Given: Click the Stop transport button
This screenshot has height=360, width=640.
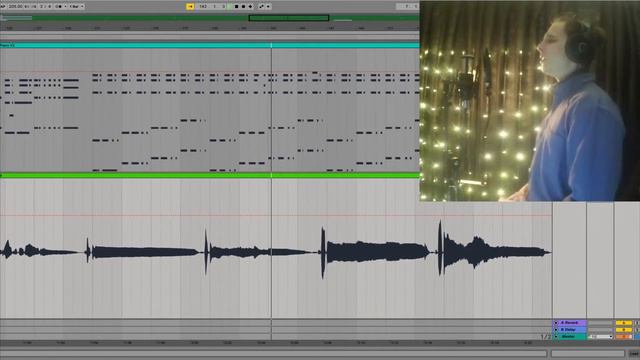Looking at the screenshot, I should coord(236,7).
